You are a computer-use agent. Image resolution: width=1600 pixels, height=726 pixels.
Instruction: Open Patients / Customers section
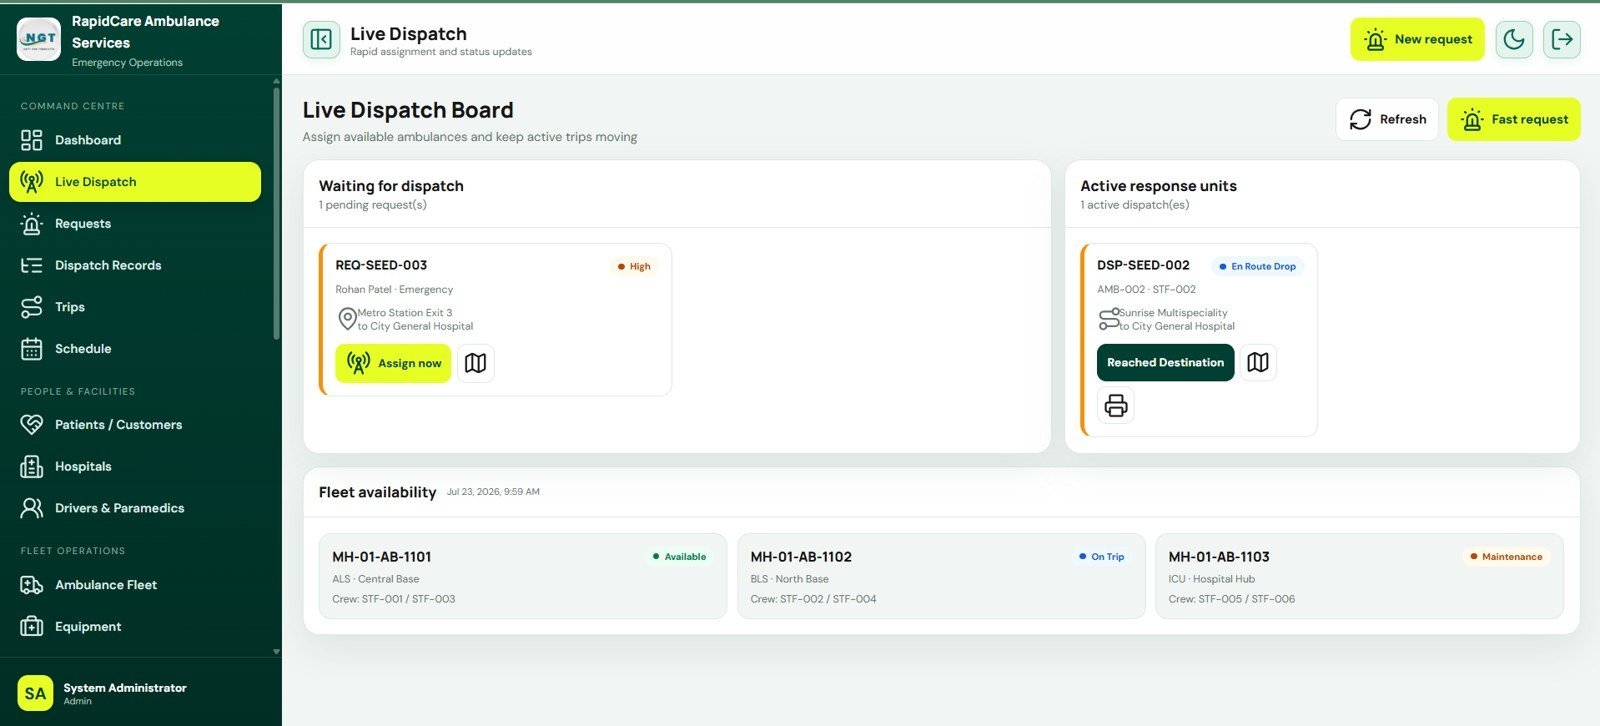pyautogui.click(x=135, y=425)
